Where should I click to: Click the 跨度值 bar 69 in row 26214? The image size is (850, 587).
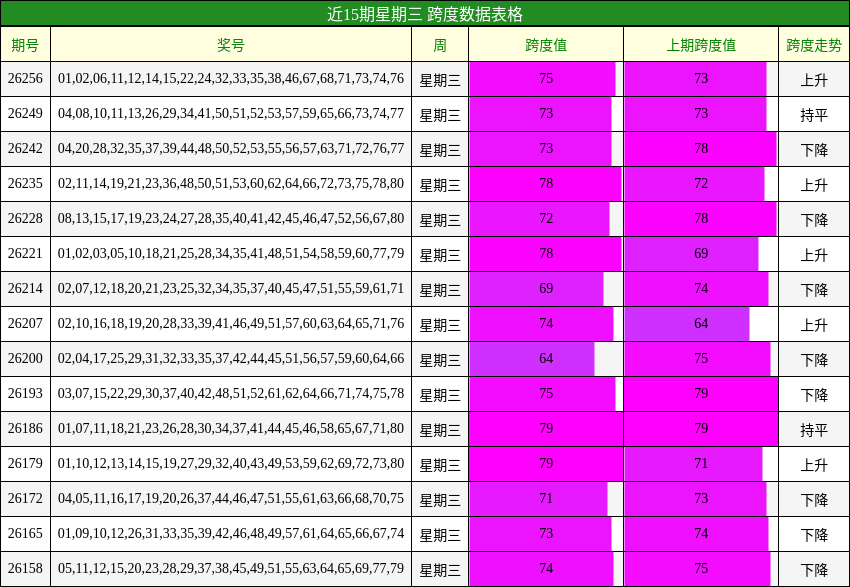coord(537,289)
